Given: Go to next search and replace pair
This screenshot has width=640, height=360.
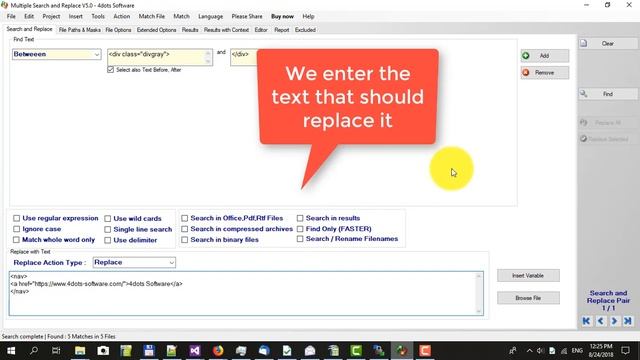Looking at the screenshot, I should 614,321.
